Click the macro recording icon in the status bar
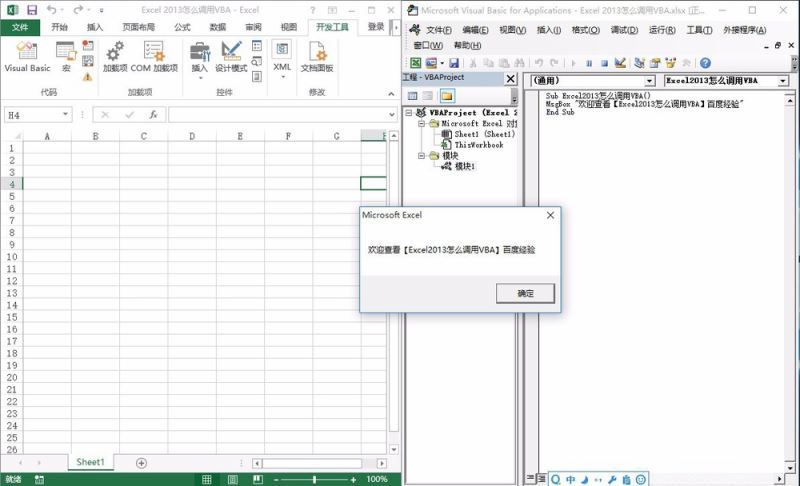Viewport: 800px width, 486px height. point(39,479)
